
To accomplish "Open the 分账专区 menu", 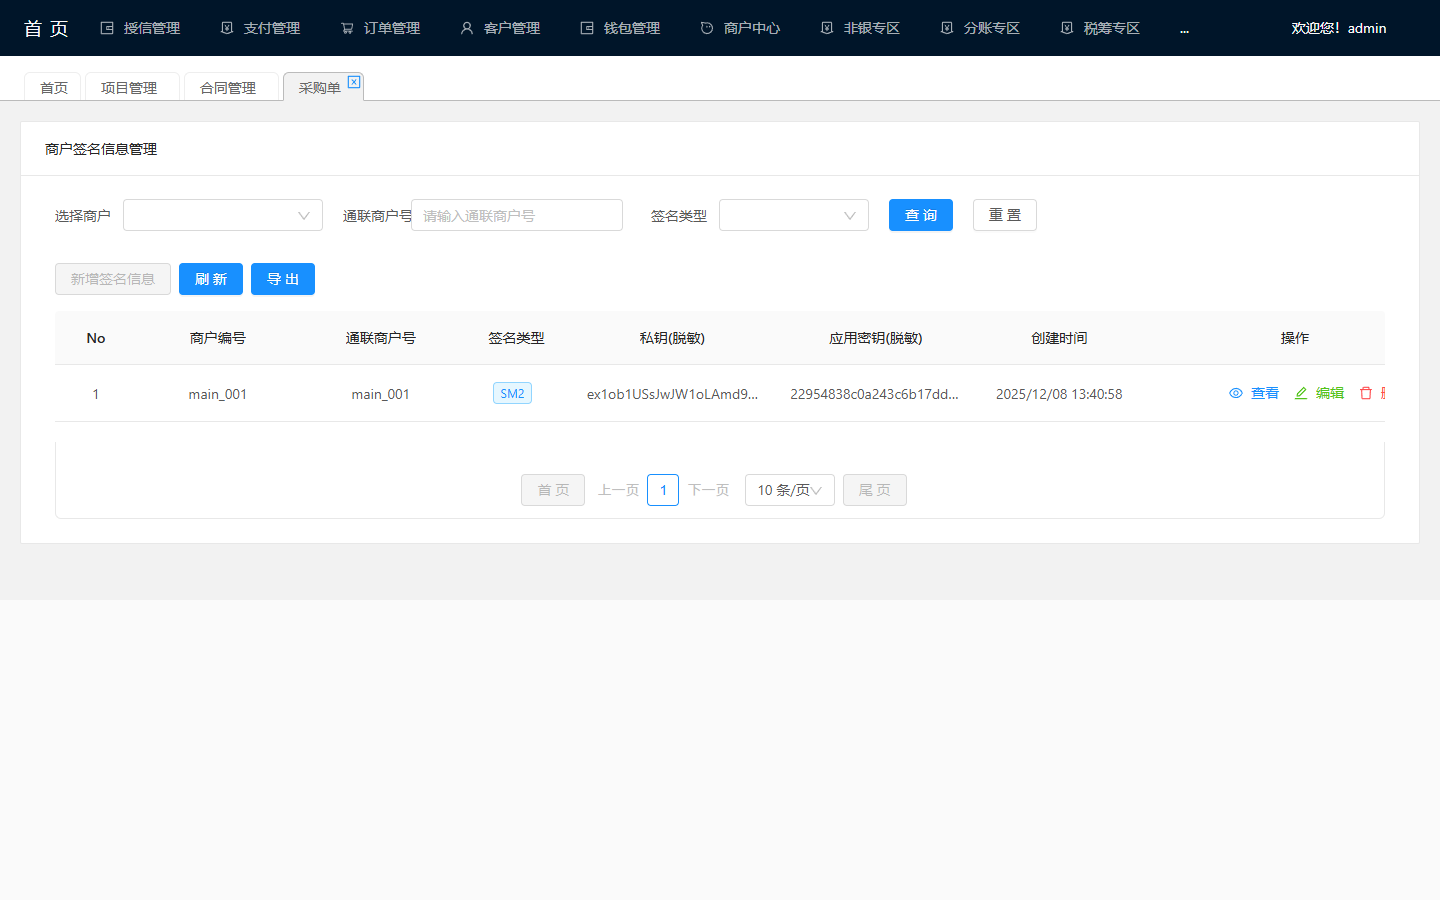I will (980, 28).
